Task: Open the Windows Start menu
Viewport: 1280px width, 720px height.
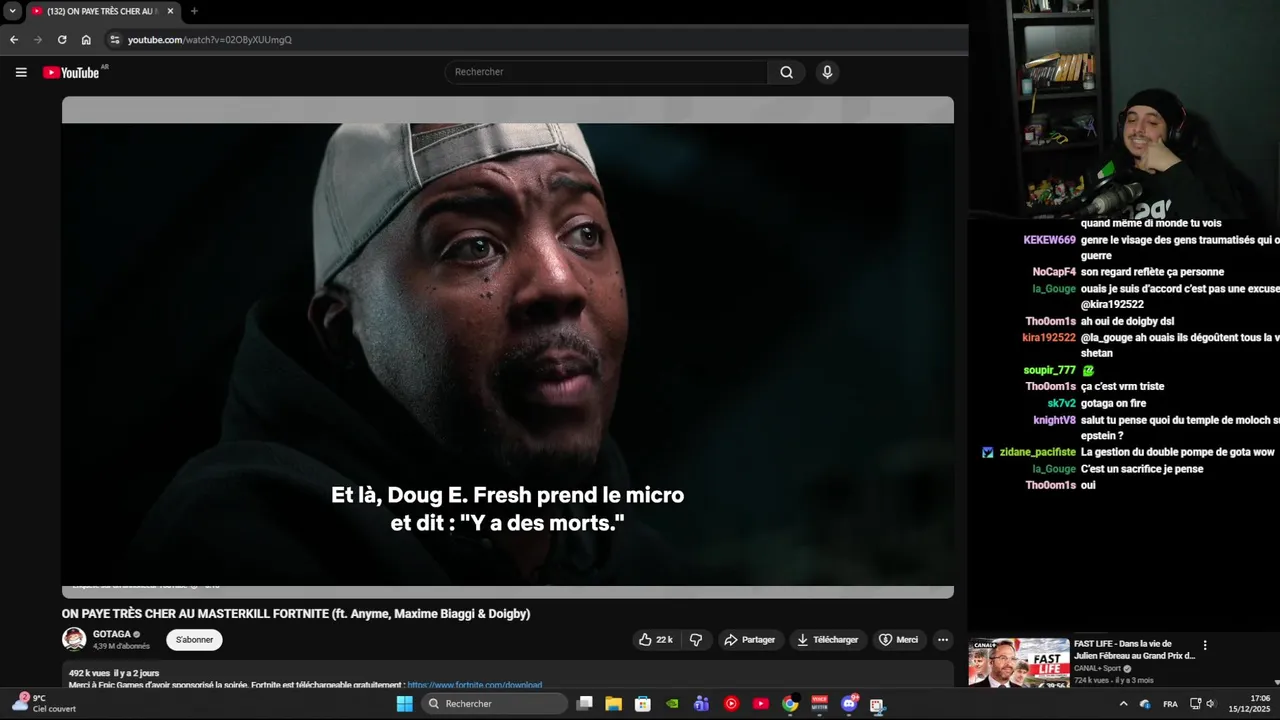Action: tap(404, 704)
